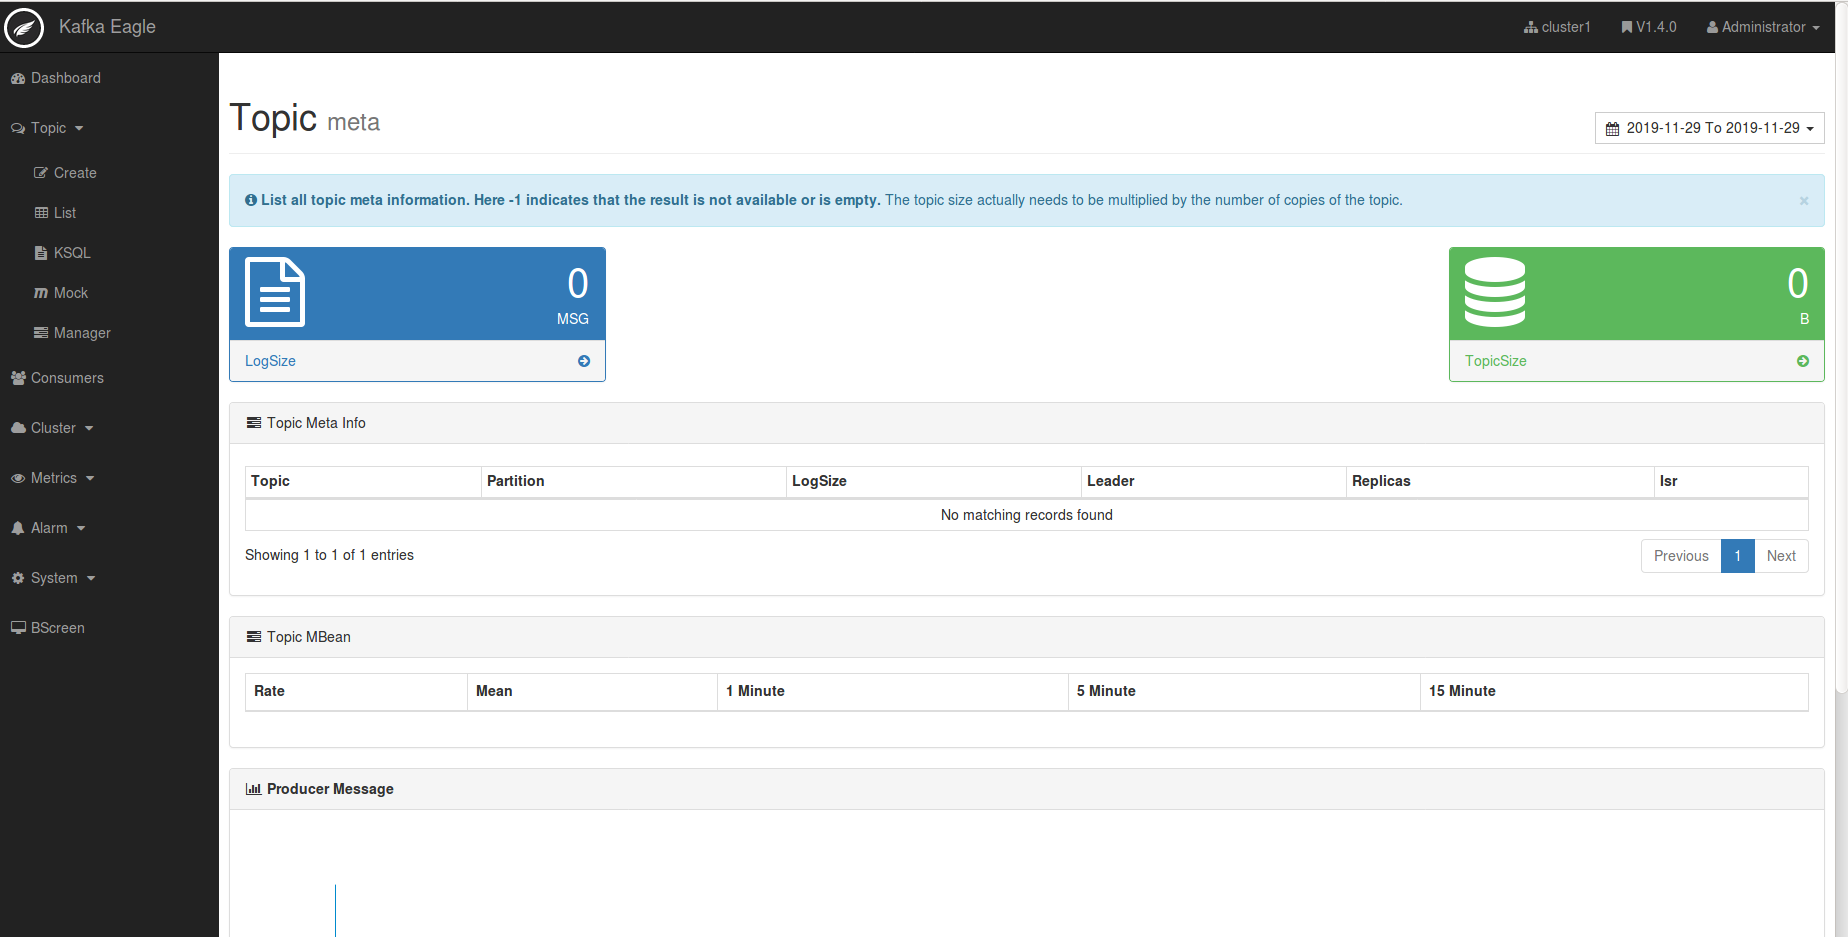Click the Dashboard gauge icon
Image resolution: width=1848 pixels, height=937 pixels.
18,78
